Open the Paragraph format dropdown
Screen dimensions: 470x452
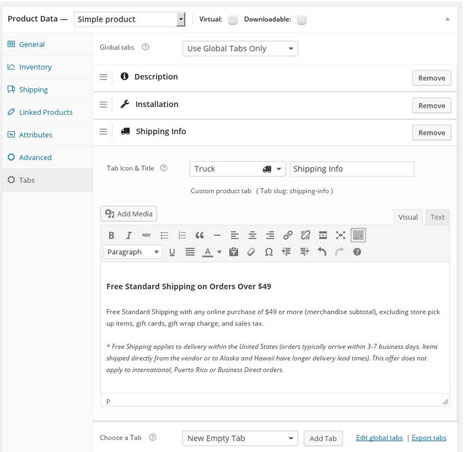pos(133,252)
